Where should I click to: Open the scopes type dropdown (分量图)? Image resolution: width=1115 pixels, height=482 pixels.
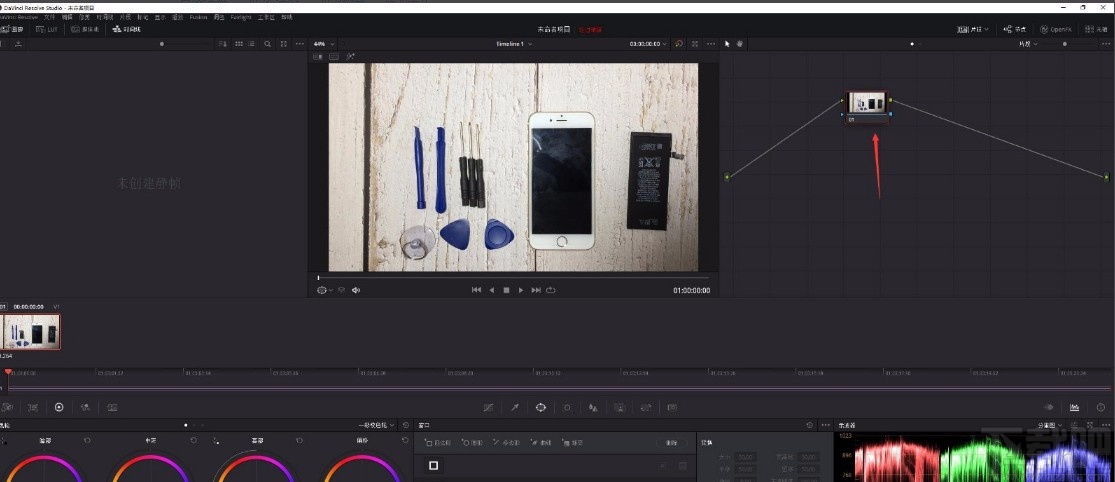pos(1049,425)
